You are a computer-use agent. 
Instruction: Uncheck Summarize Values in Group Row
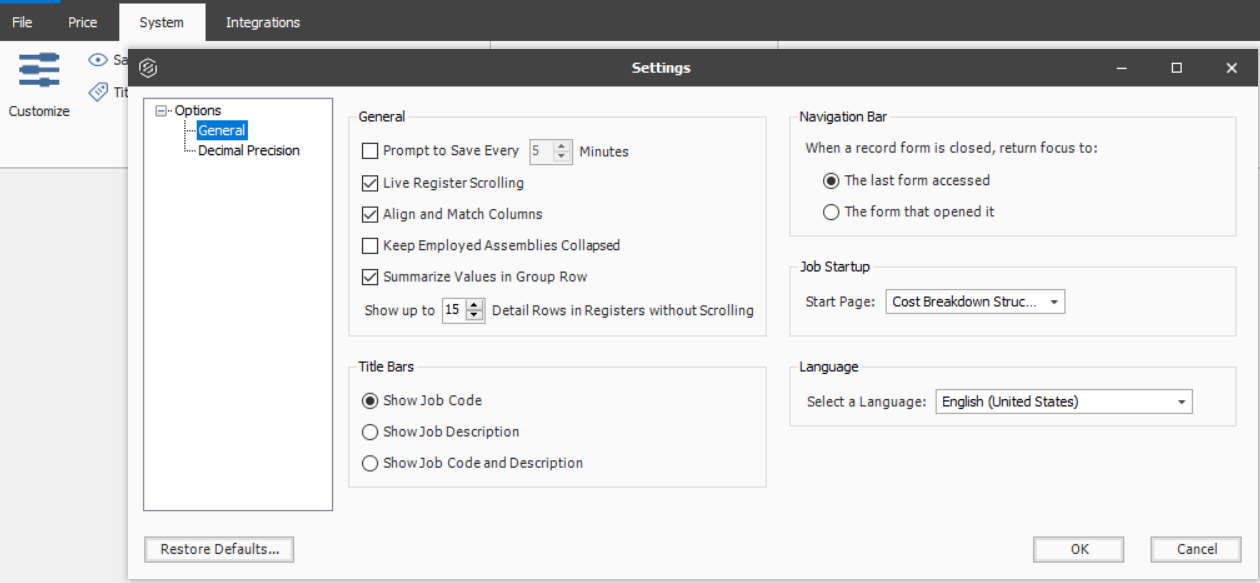pyautogui.click(x=370, y=276)
